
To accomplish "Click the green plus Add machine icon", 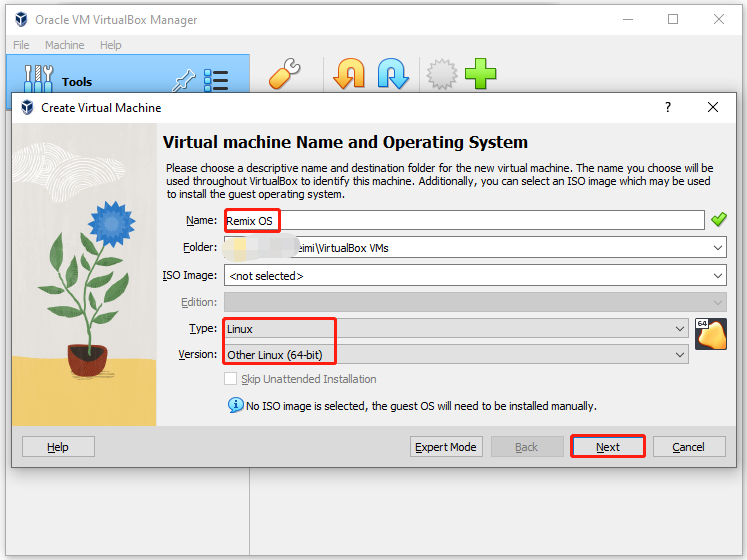I will [x=480, y=75].
